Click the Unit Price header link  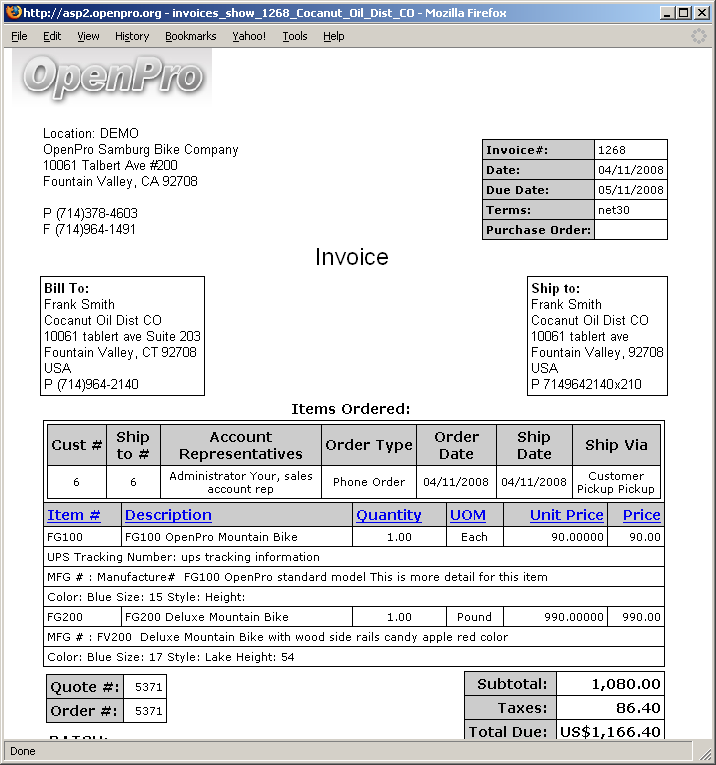pos(567,515)
